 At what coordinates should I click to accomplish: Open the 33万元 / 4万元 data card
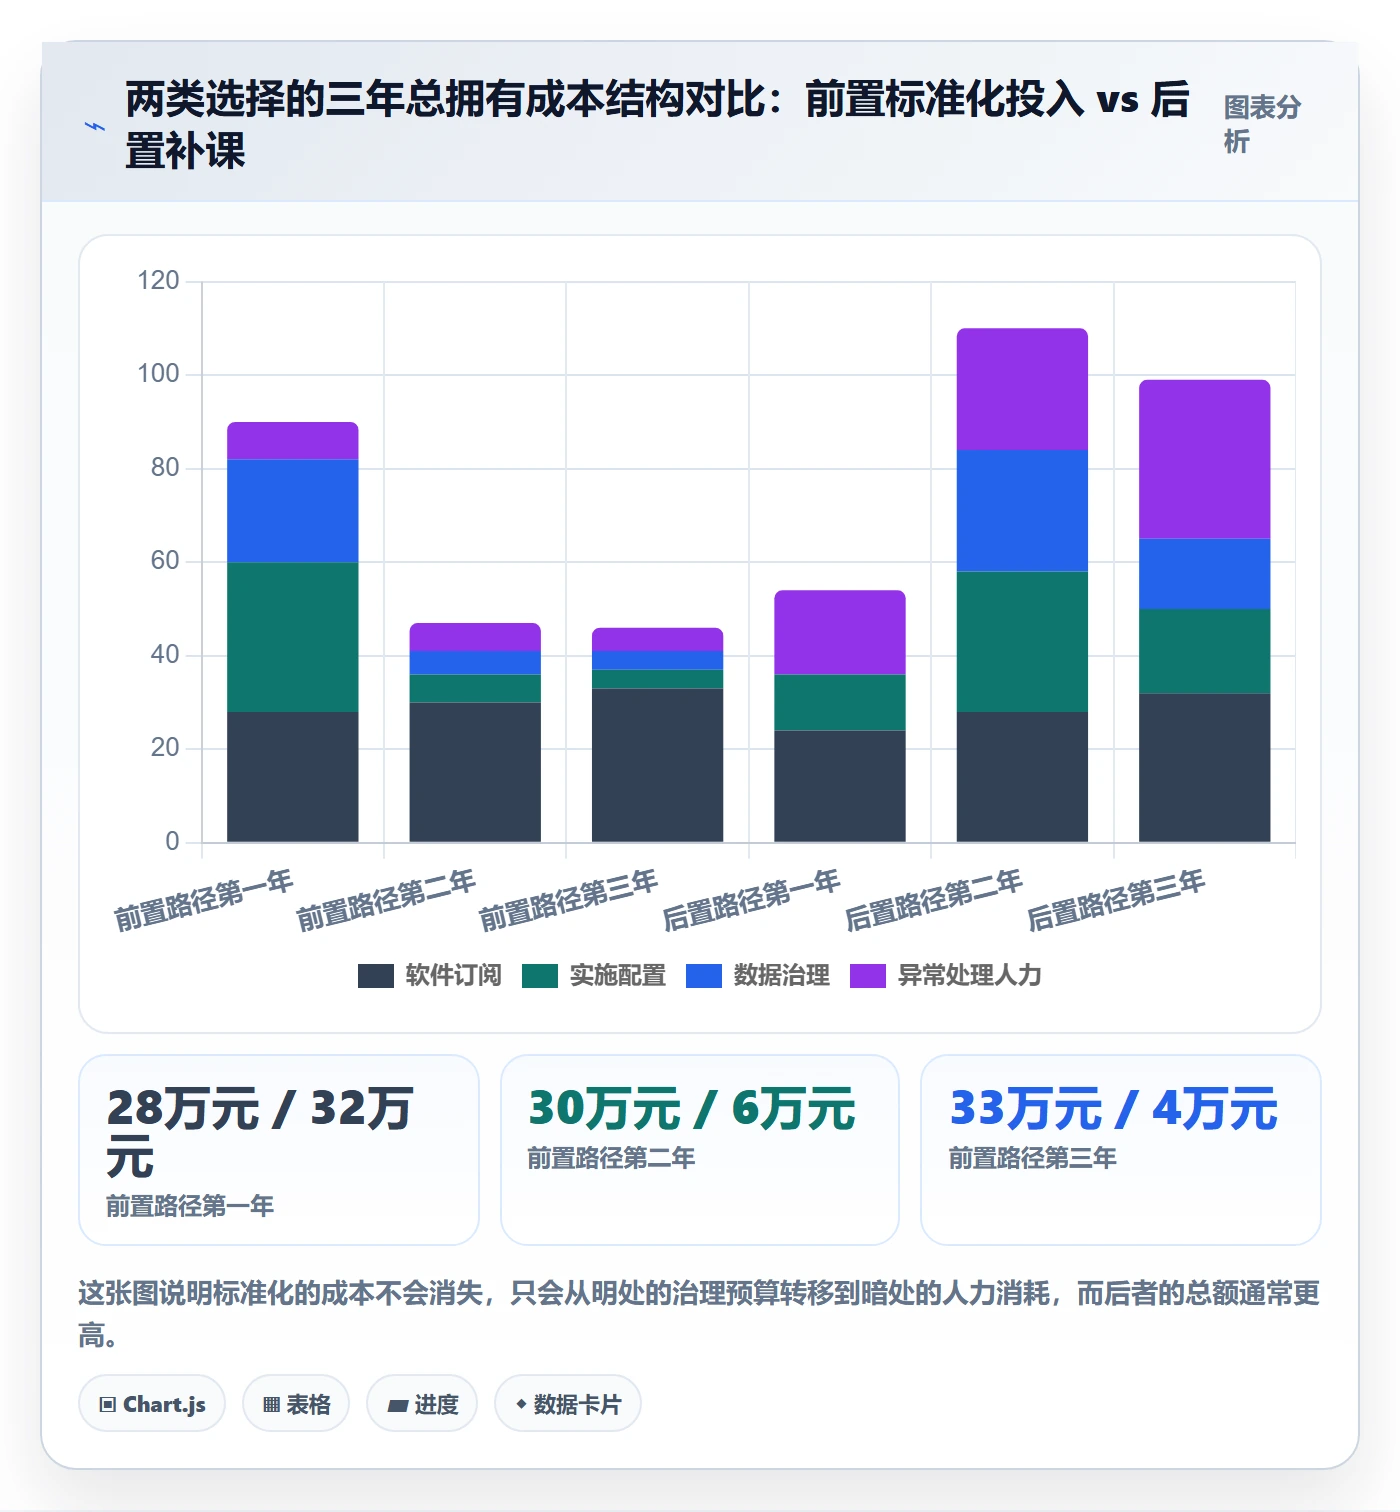pyautogui.click(x=1121, y=1150)
